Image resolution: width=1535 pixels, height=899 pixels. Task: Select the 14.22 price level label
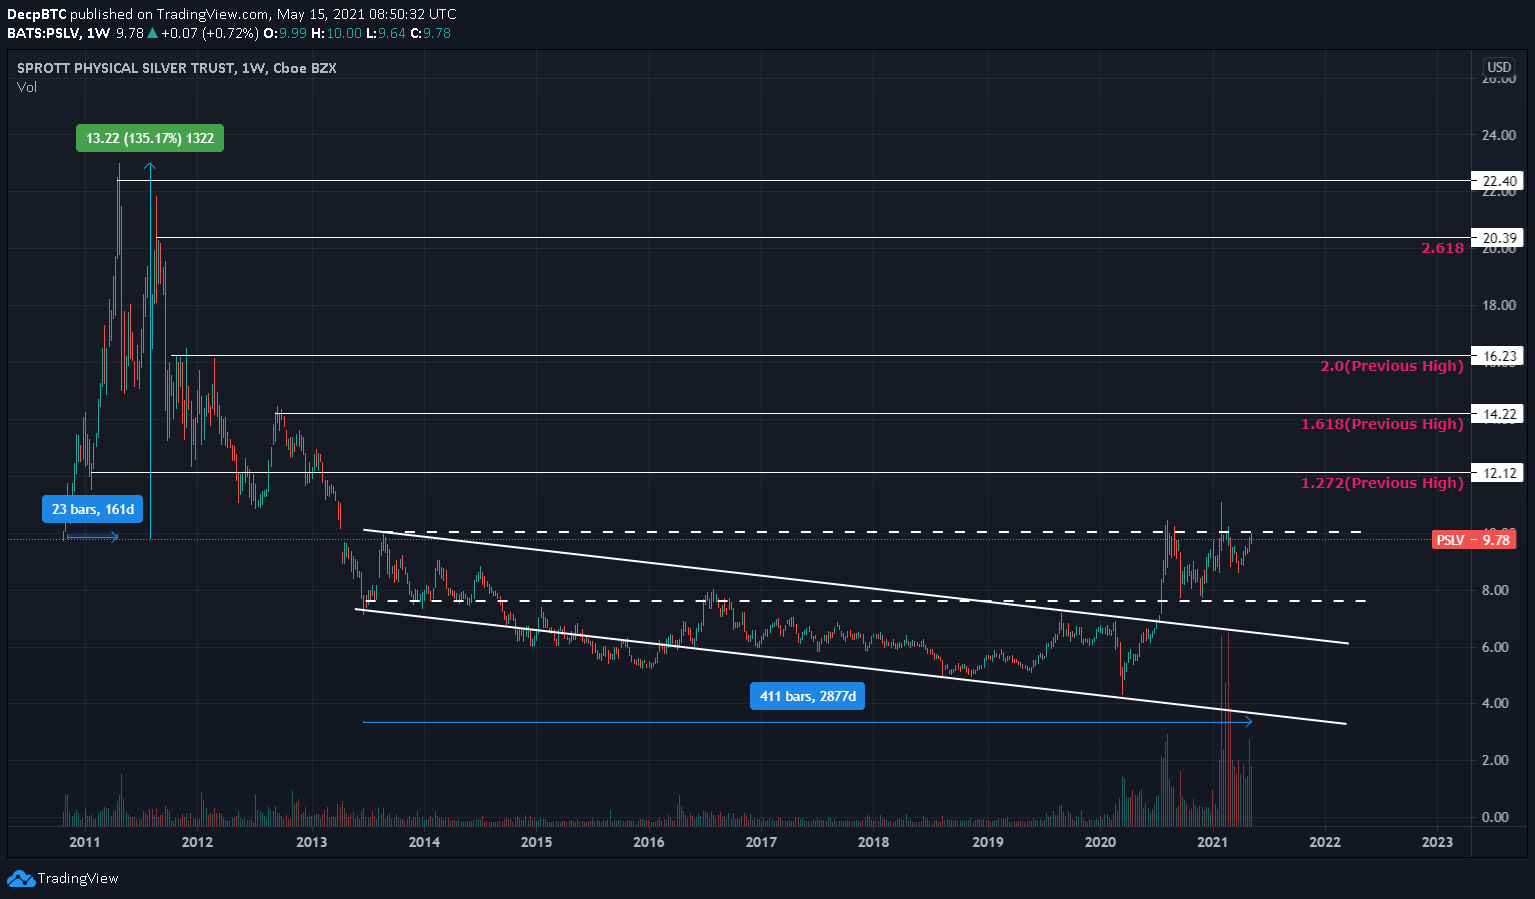tap(1498, 414)
